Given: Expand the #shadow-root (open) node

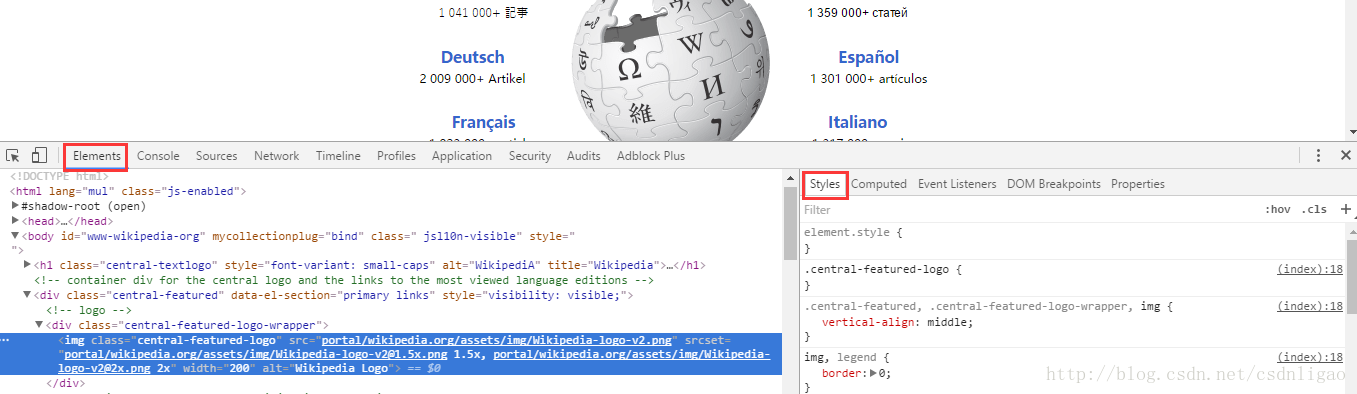Looking at the screenshot, I should [15, 206].
